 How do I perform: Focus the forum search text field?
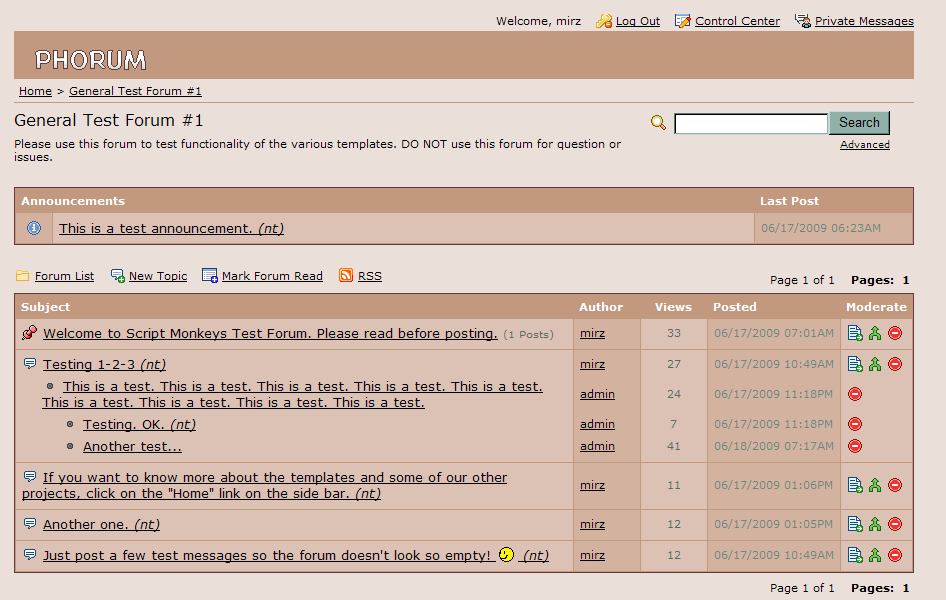point(751,124)
